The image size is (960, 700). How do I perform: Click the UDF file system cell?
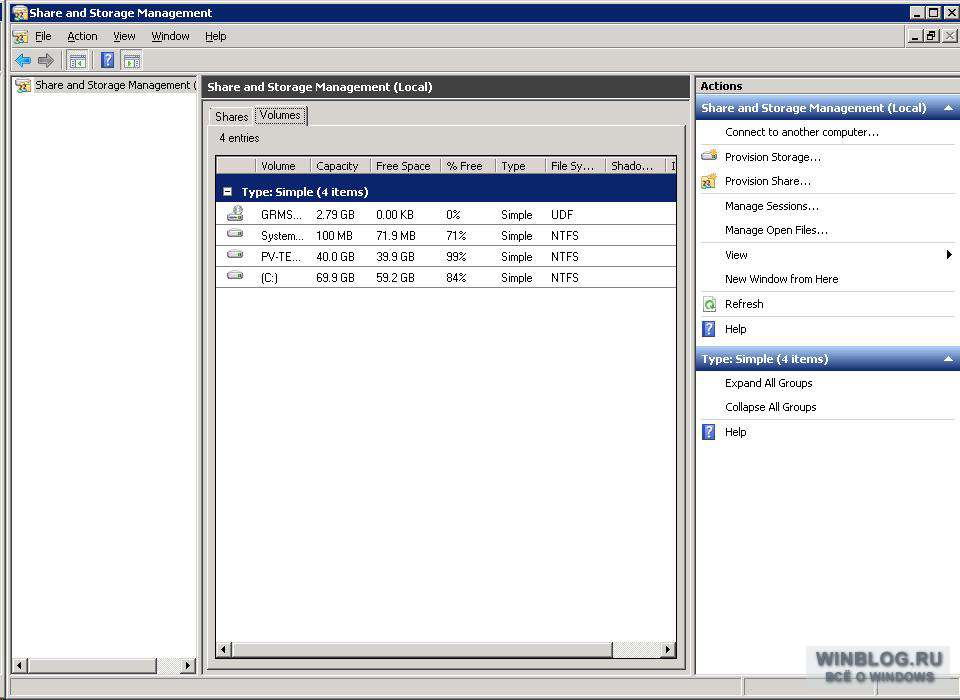tap(562, 215)
